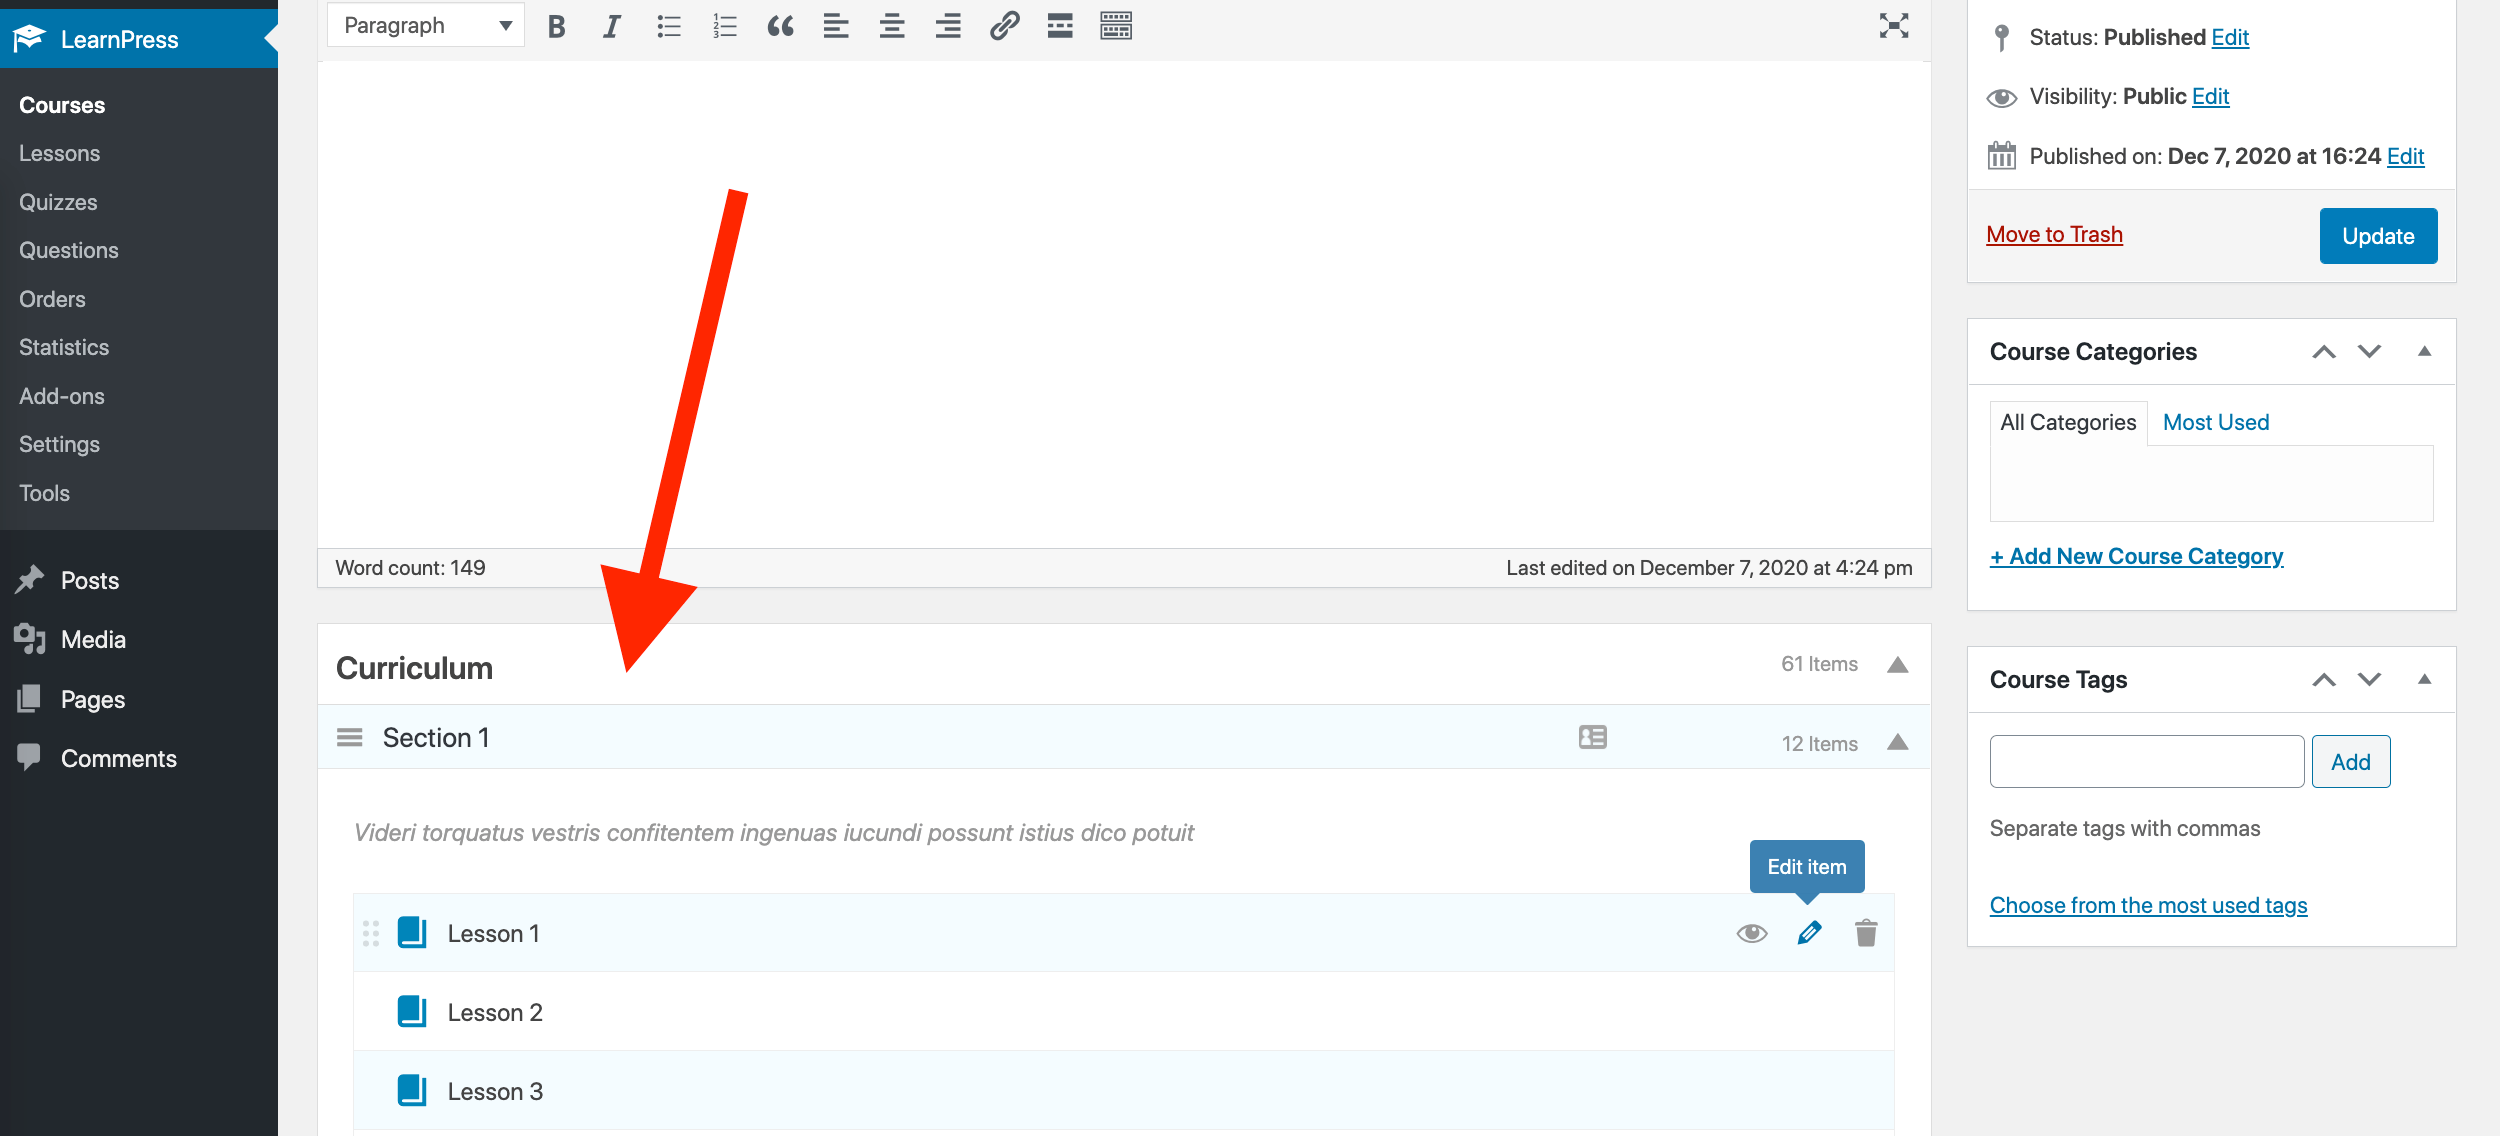Screen dimensions: 2500x1136
Task: Enable distraction-free fullscreen mode
Action: click(x=1894, y=26)
